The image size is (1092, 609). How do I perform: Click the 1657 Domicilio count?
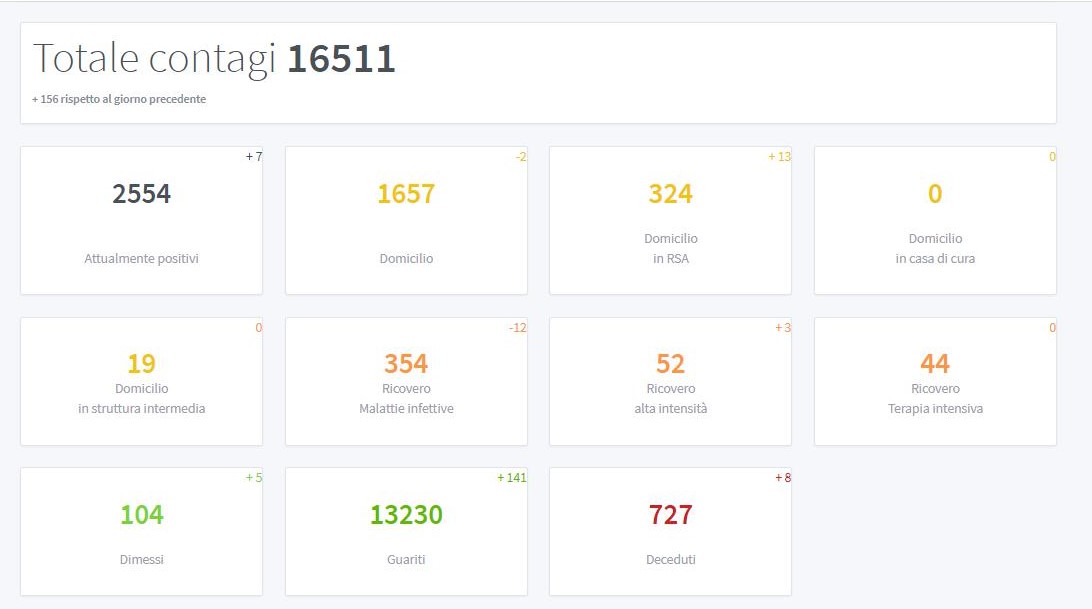point(405,194)
